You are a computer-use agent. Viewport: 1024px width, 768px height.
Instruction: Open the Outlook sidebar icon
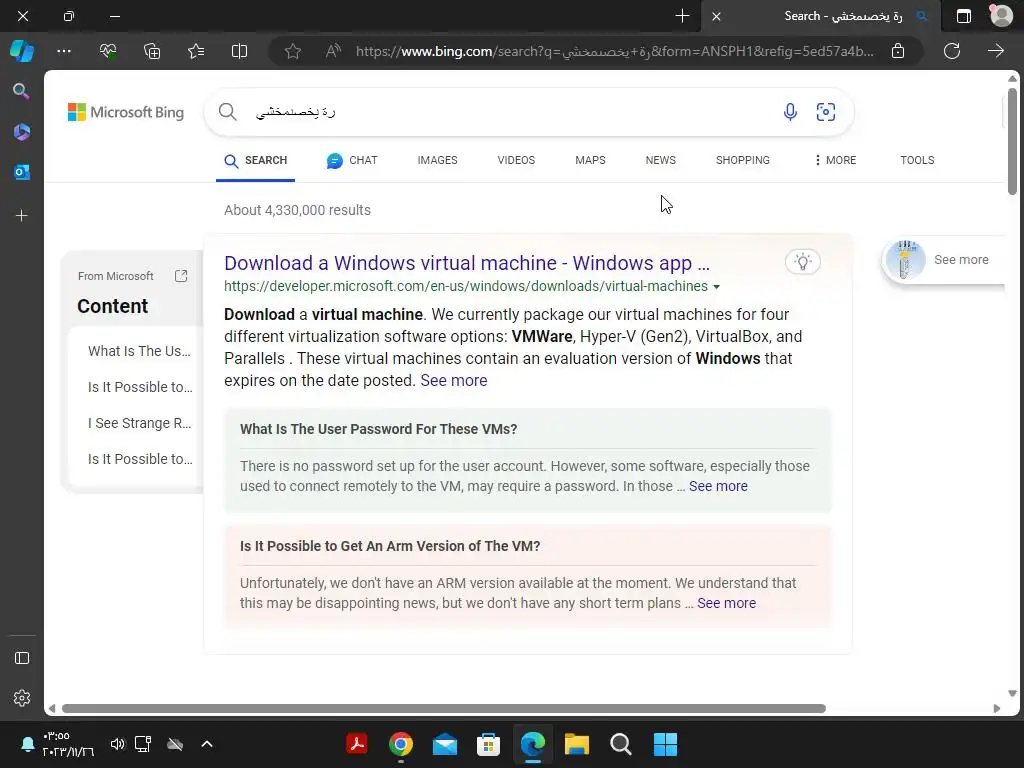(22, 172)
